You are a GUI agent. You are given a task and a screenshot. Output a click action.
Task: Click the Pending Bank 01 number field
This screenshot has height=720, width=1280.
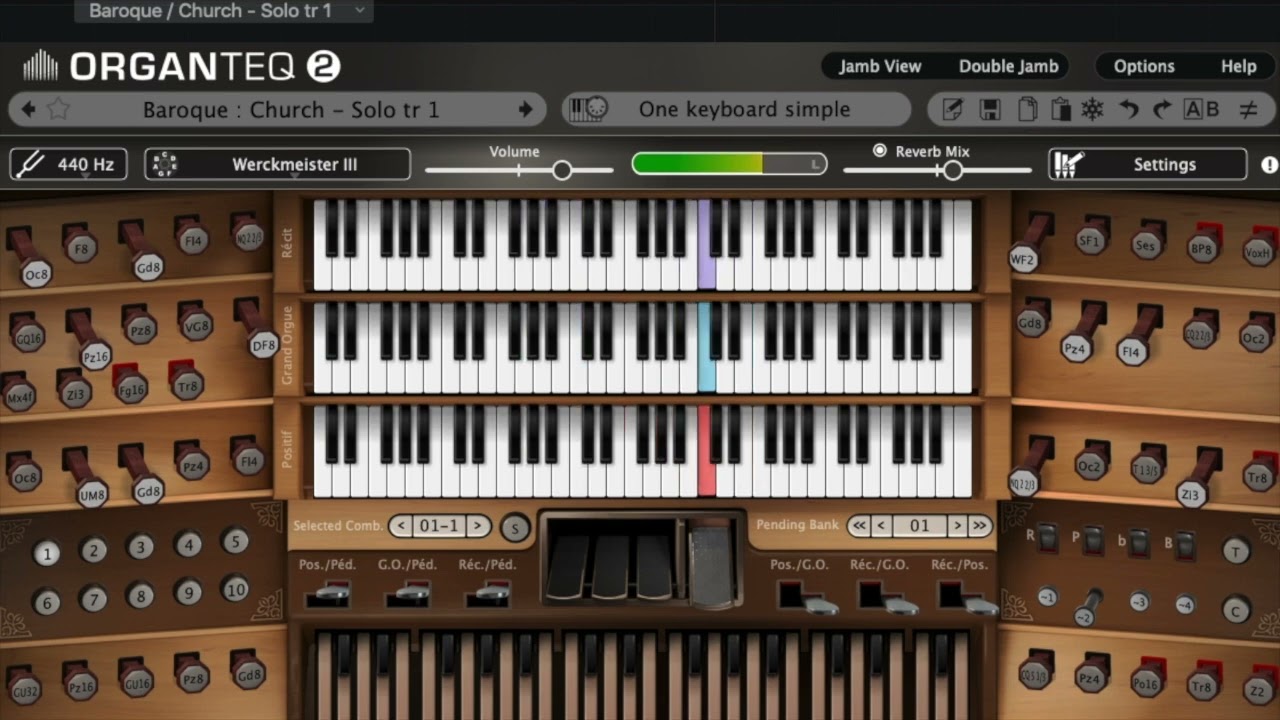[x=919, y=525]
